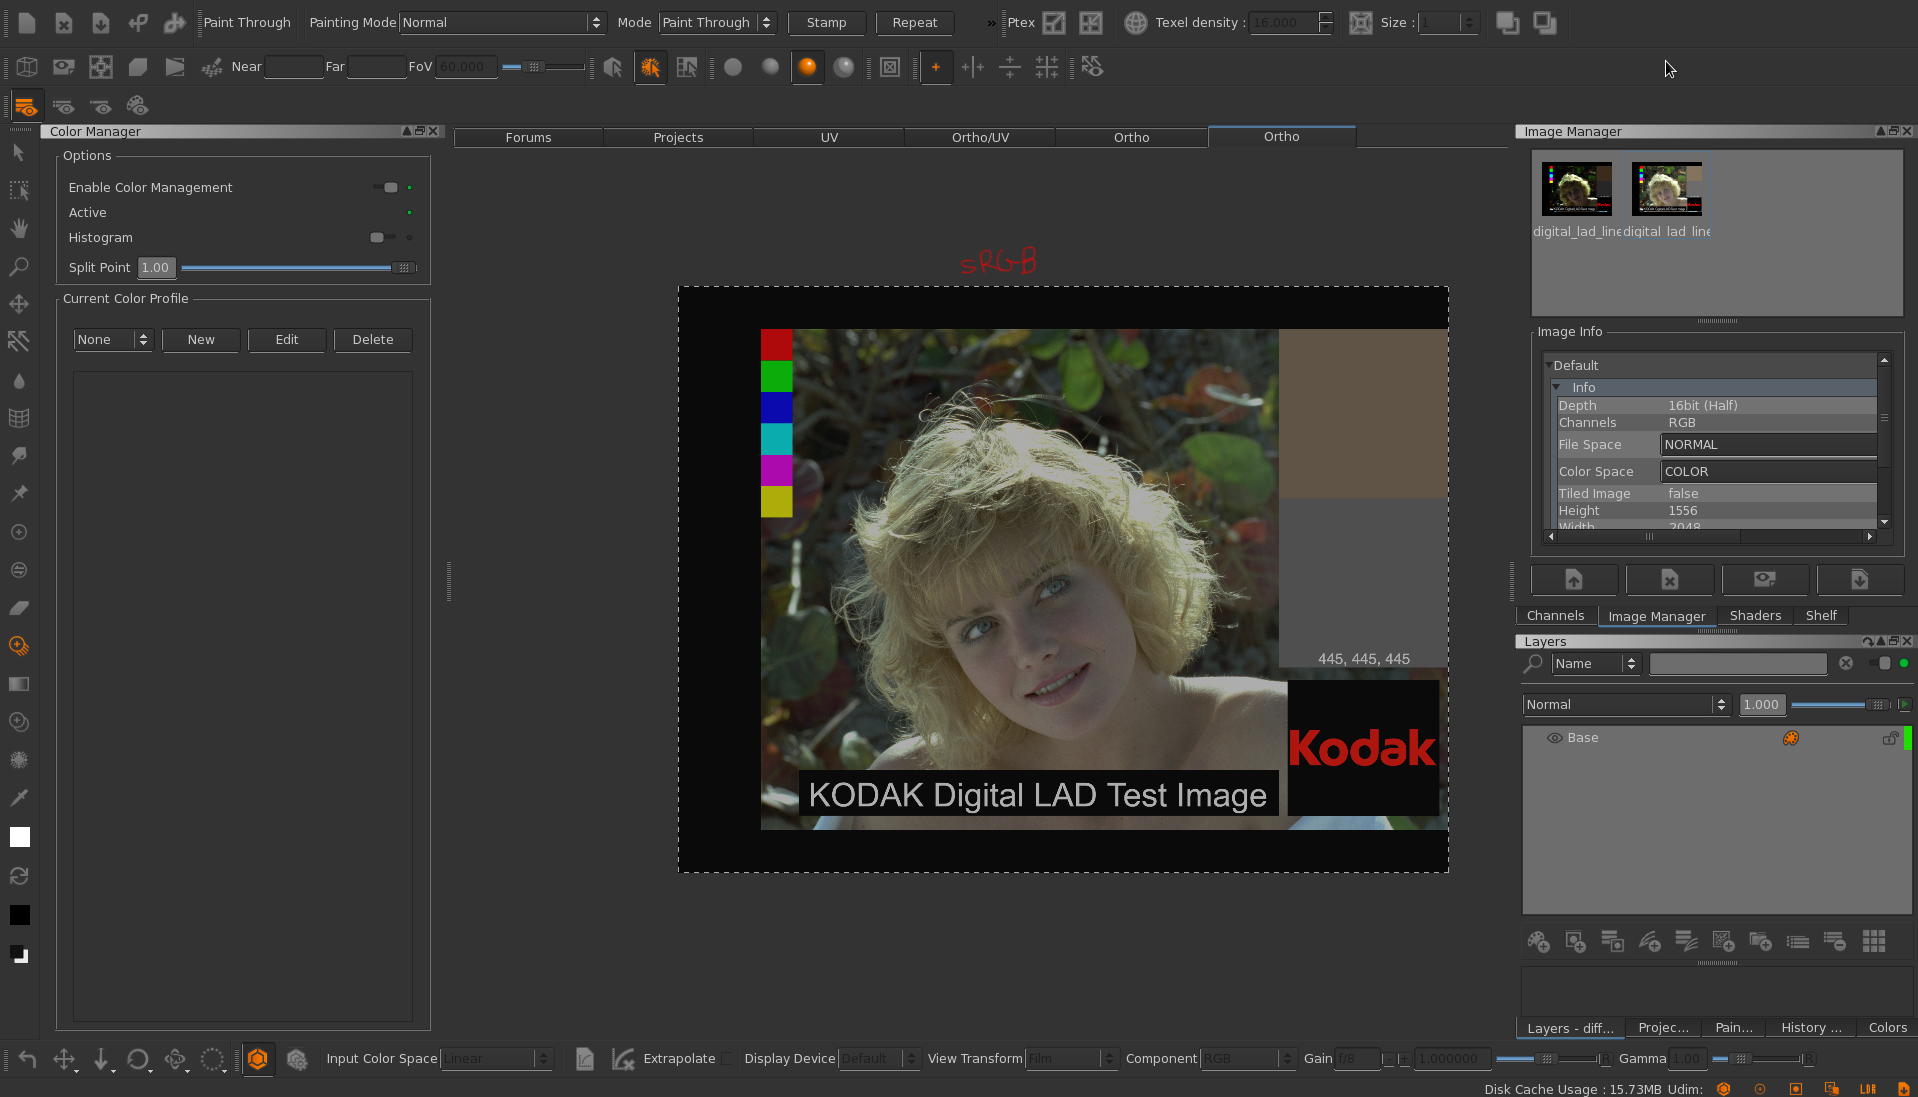Switch to the Forums tab
The height and width of the screenshot is (1097, 1918).
click(x=528, y=138)
